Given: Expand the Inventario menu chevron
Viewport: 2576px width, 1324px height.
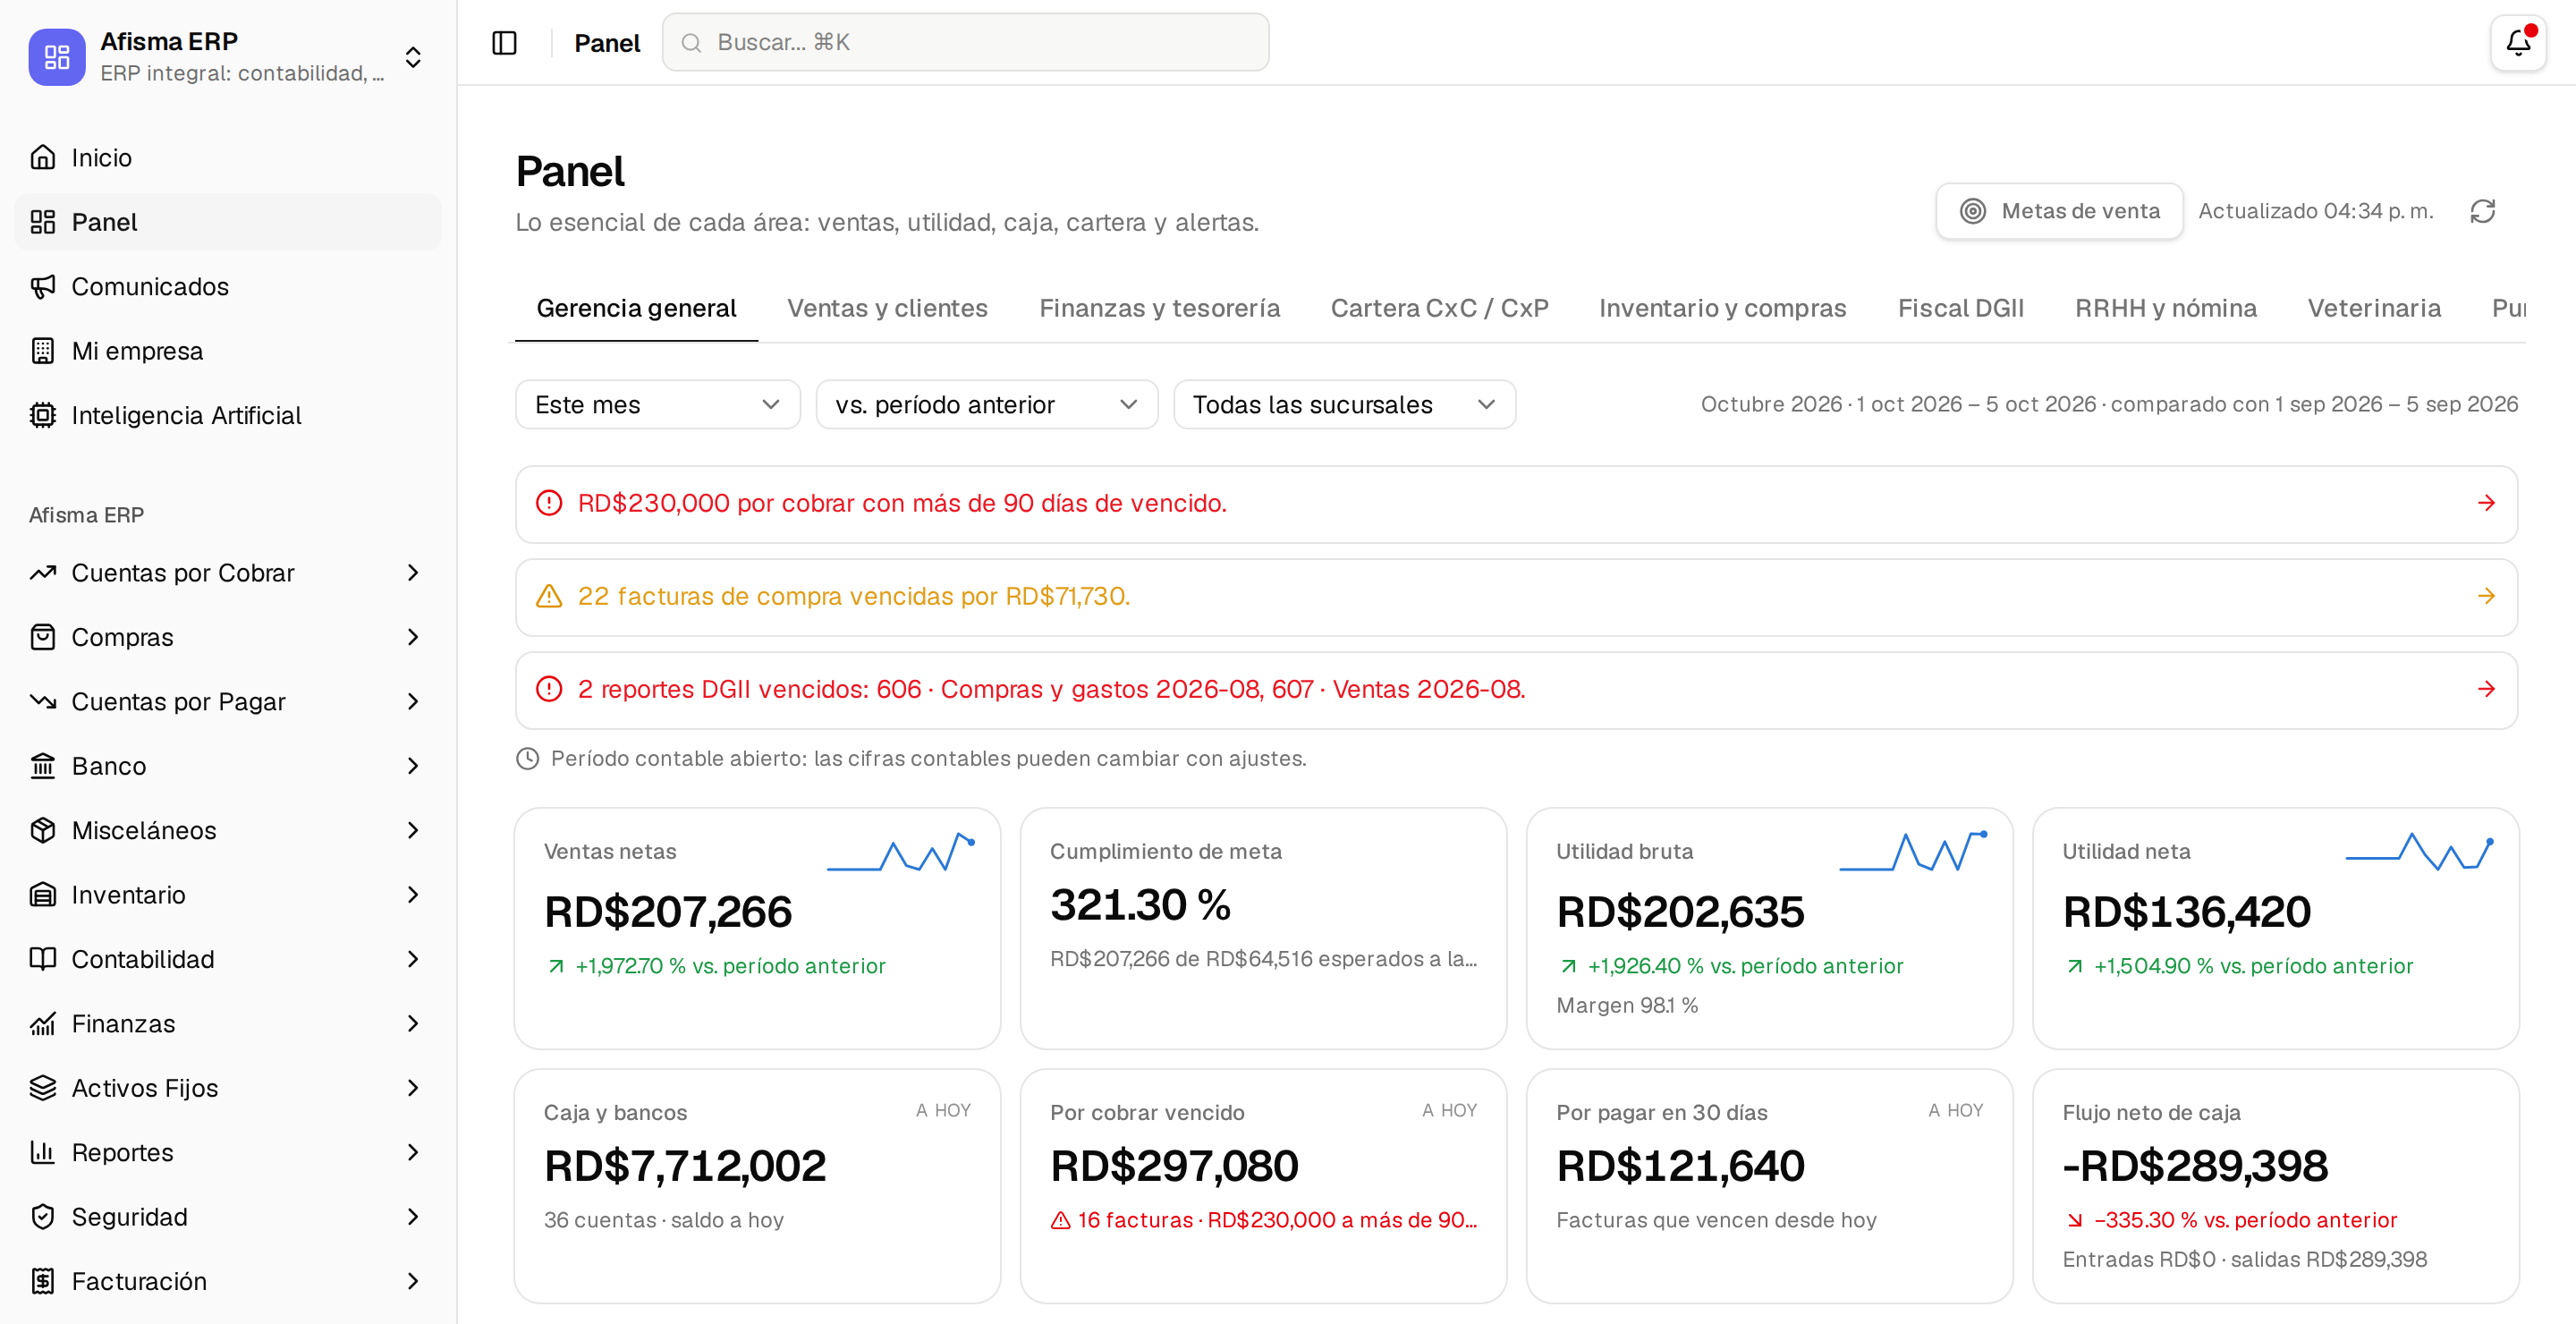Looking at the screenshot, I should pyautogui.click(x=413, y=895).
